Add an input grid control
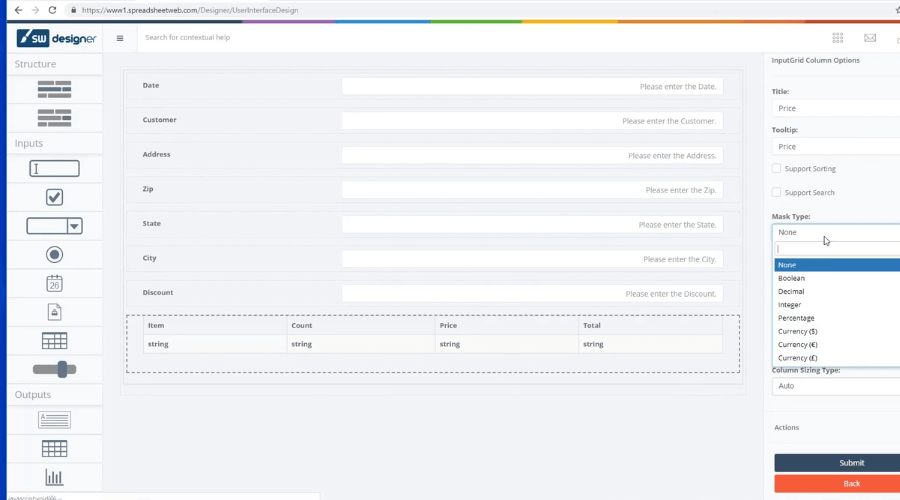This screenshot has height=500, width=900. click(x=55, y=341)
